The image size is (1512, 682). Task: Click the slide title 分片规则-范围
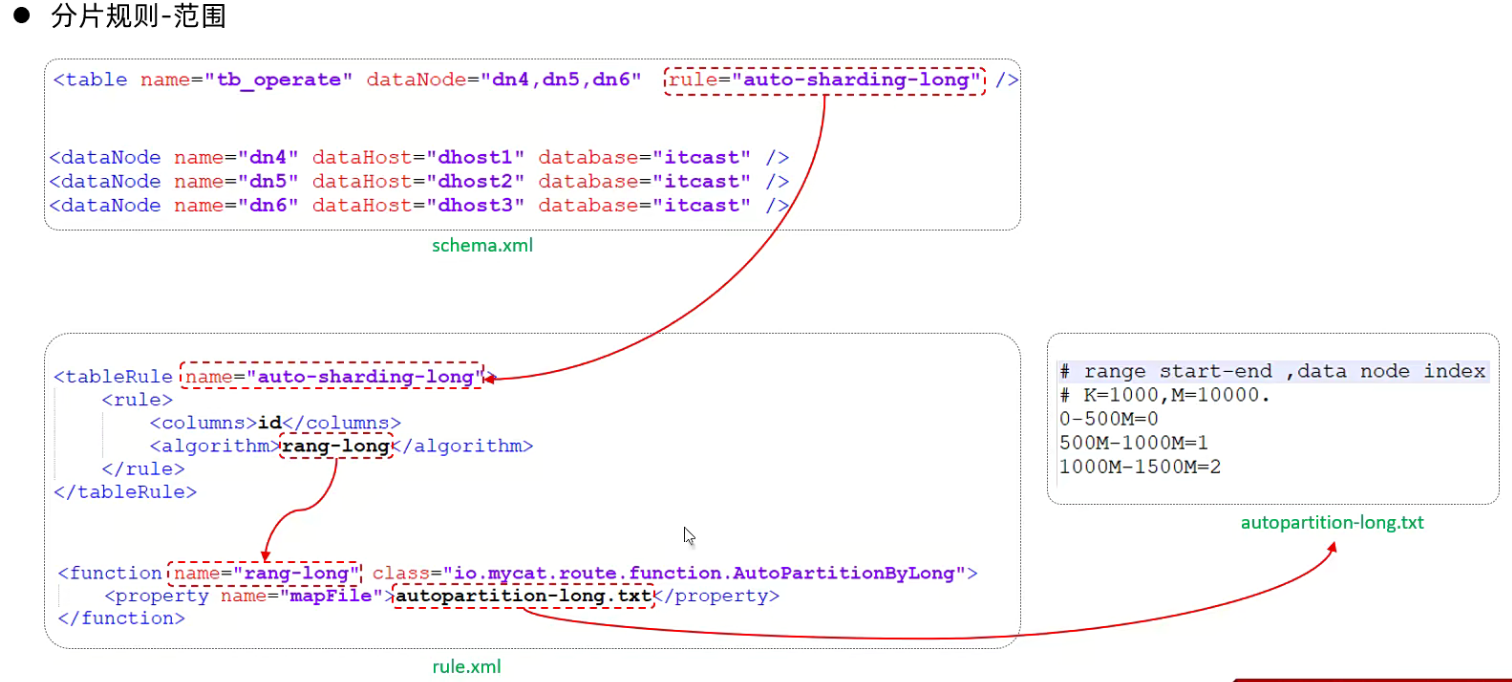(x=138, y=17)
